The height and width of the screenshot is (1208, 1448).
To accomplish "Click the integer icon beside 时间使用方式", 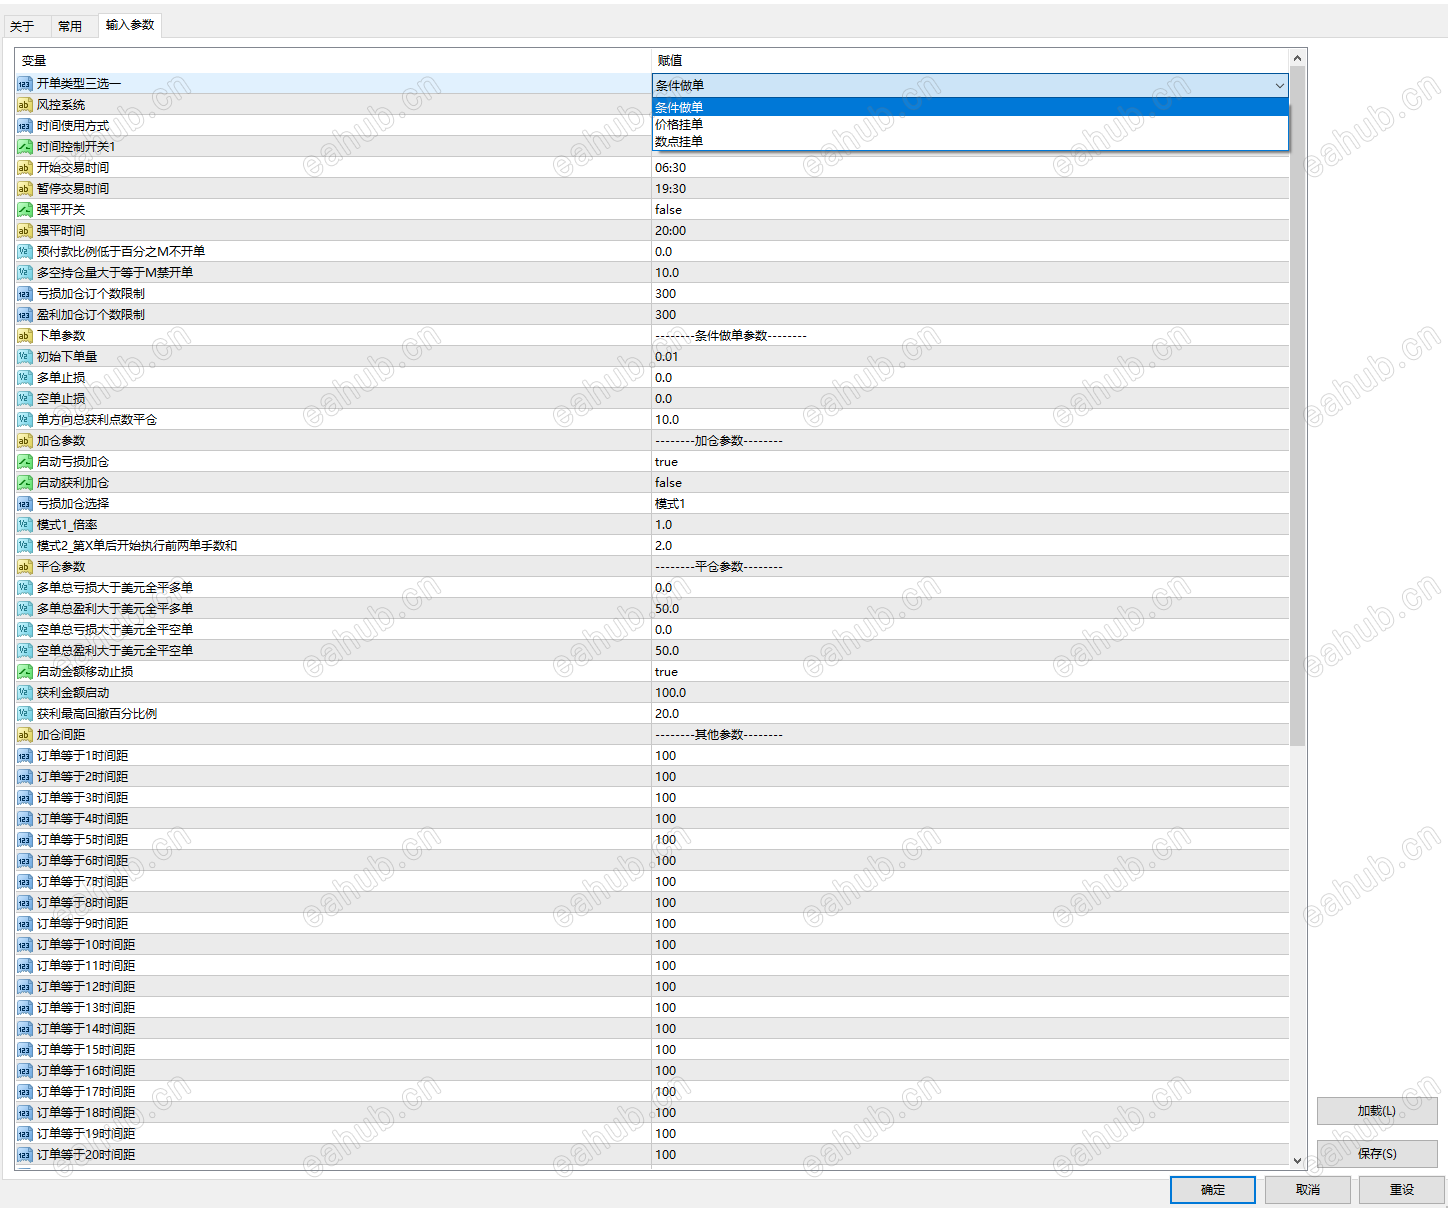I will click(x=25, y=126).
